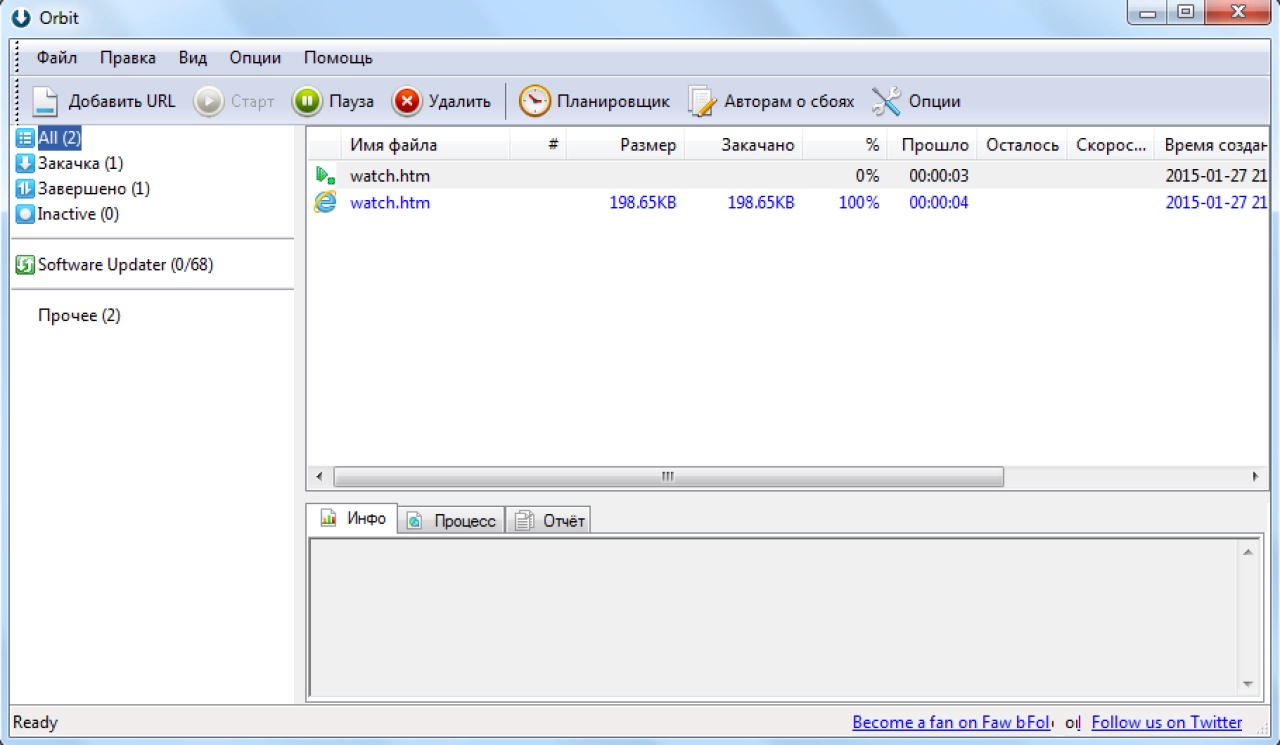Click the Авторам о сбоях button label
The width and height of the screenshot is (1280, 745).
[789, 101]
